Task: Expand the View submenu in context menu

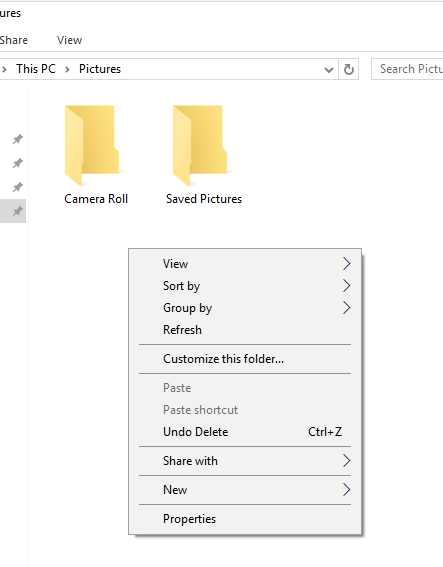Action: point(245,264)
